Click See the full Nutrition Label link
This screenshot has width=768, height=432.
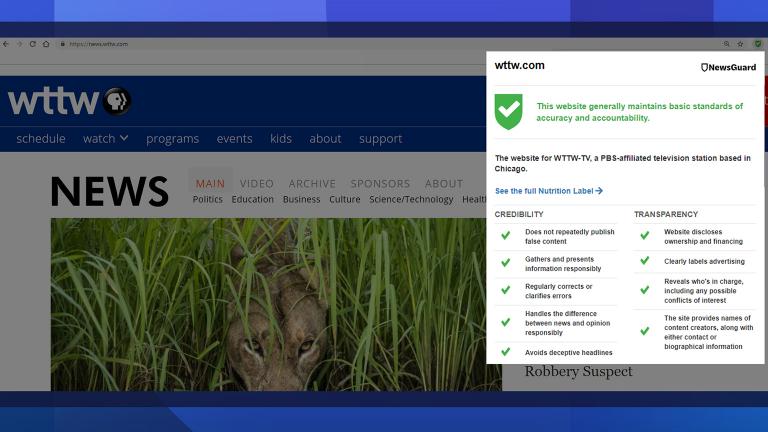[x=549, y=191]
